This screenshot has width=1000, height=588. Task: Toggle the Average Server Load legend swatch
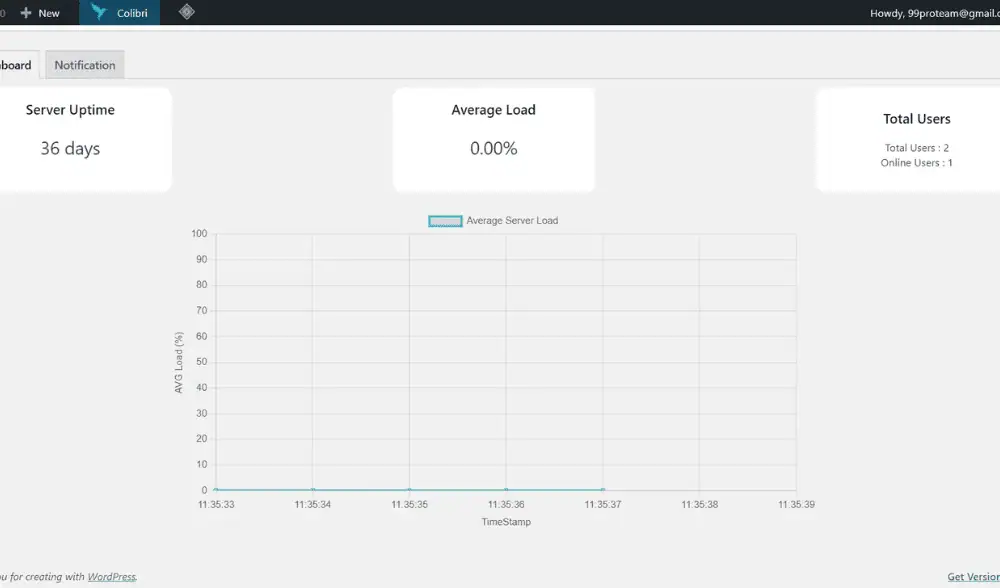coord(445,221)
